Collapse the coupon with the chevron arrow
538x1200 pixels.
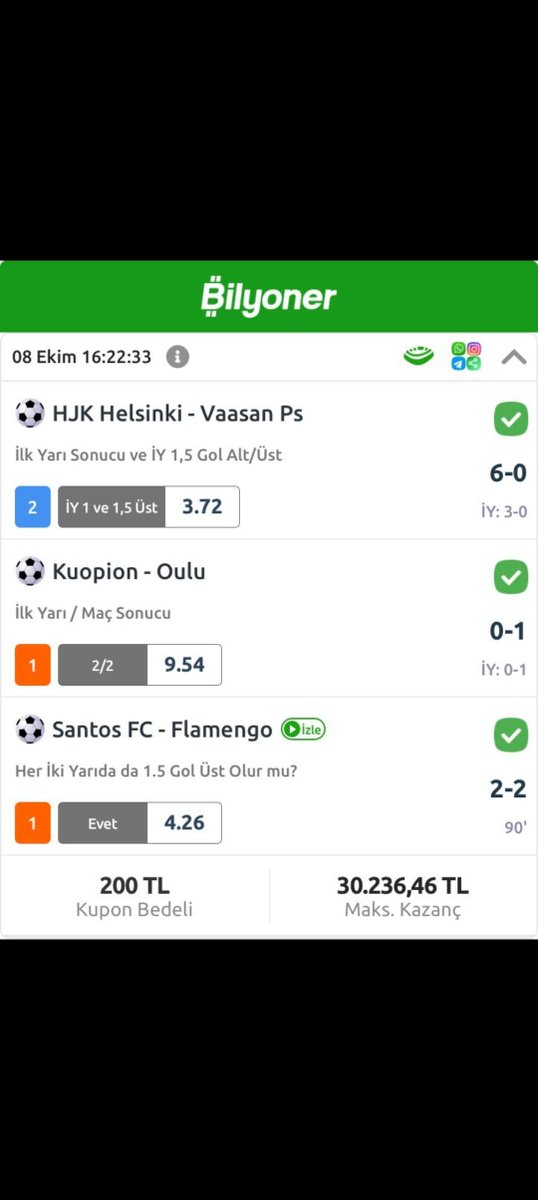click(x=514, y=356)
